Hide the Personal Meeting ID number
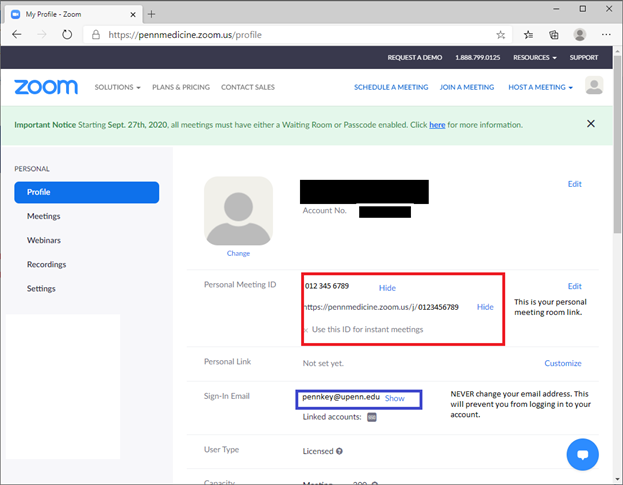This screenshot has height=485, width=623. [387, 288]
